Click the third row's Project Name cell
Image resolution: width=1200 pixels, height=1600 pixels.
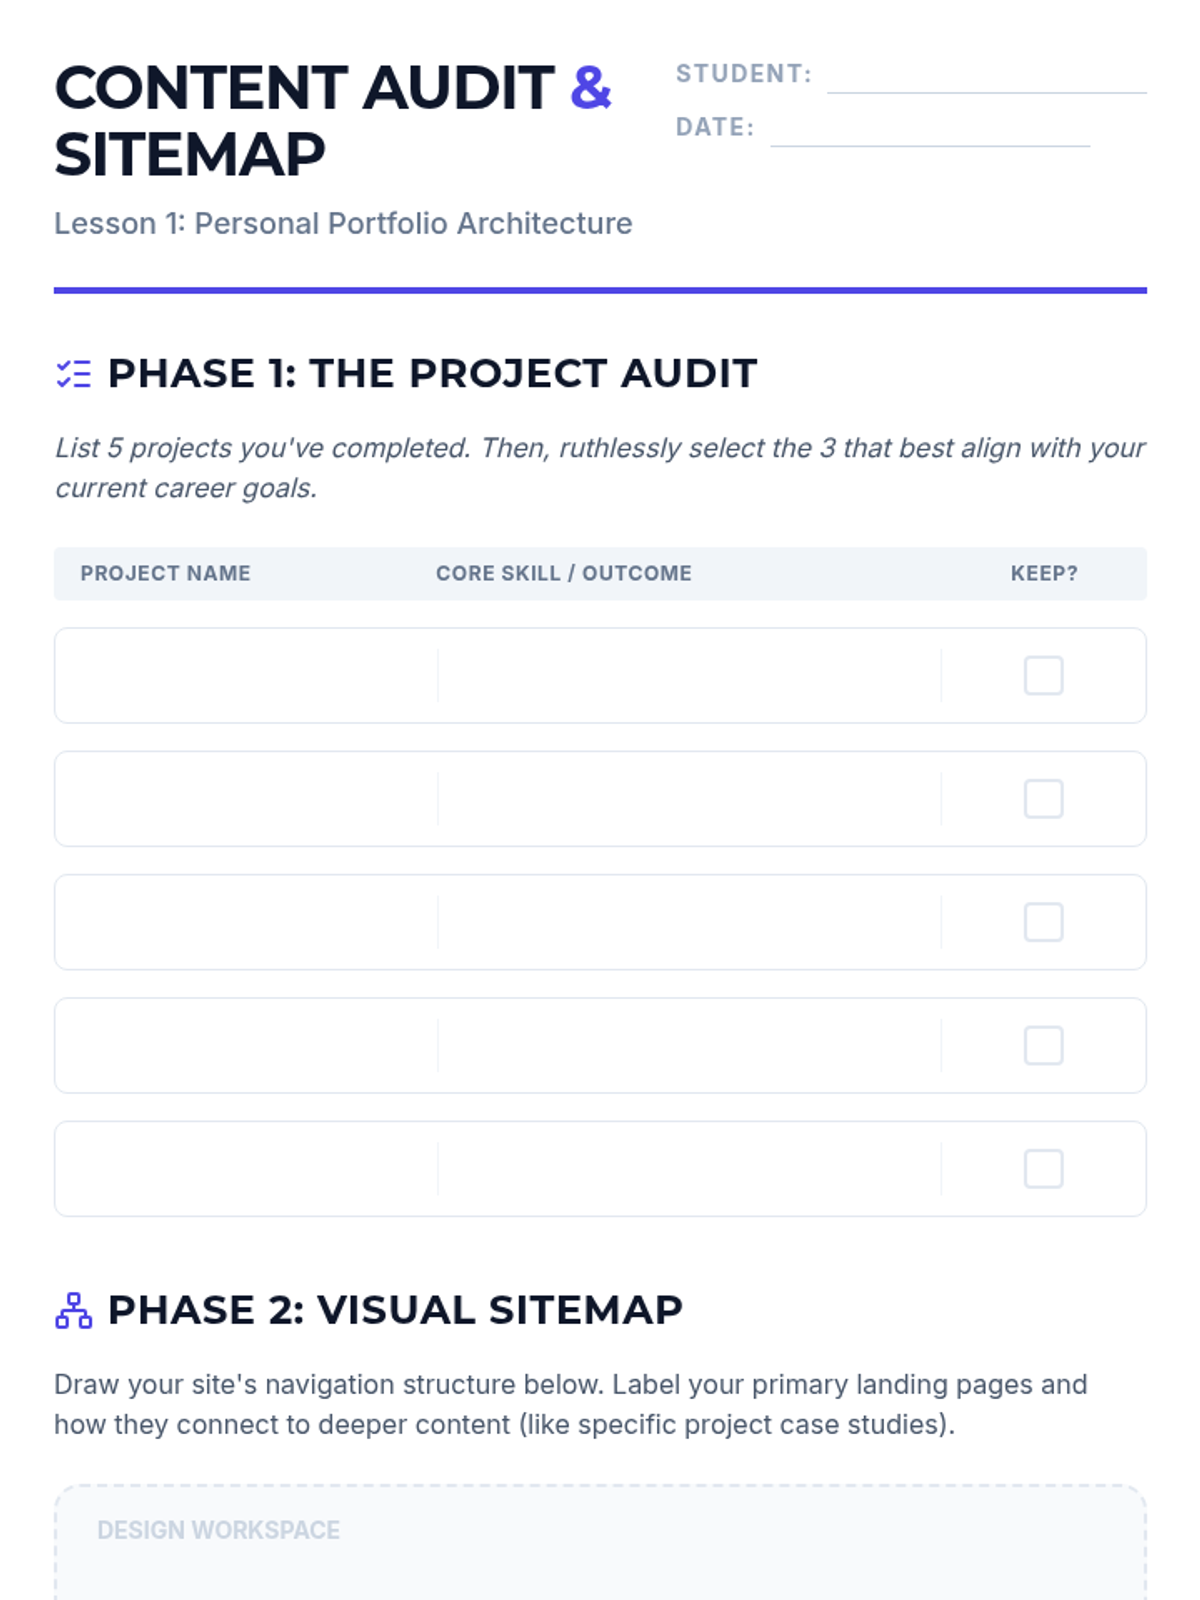[247, 922]
